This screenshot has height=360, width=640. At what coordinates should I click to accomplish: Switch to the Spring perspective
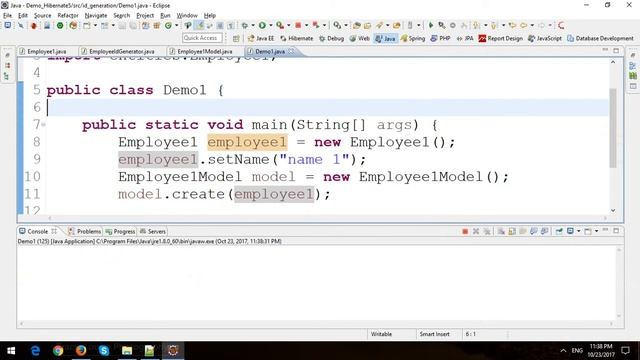(413, 38)
